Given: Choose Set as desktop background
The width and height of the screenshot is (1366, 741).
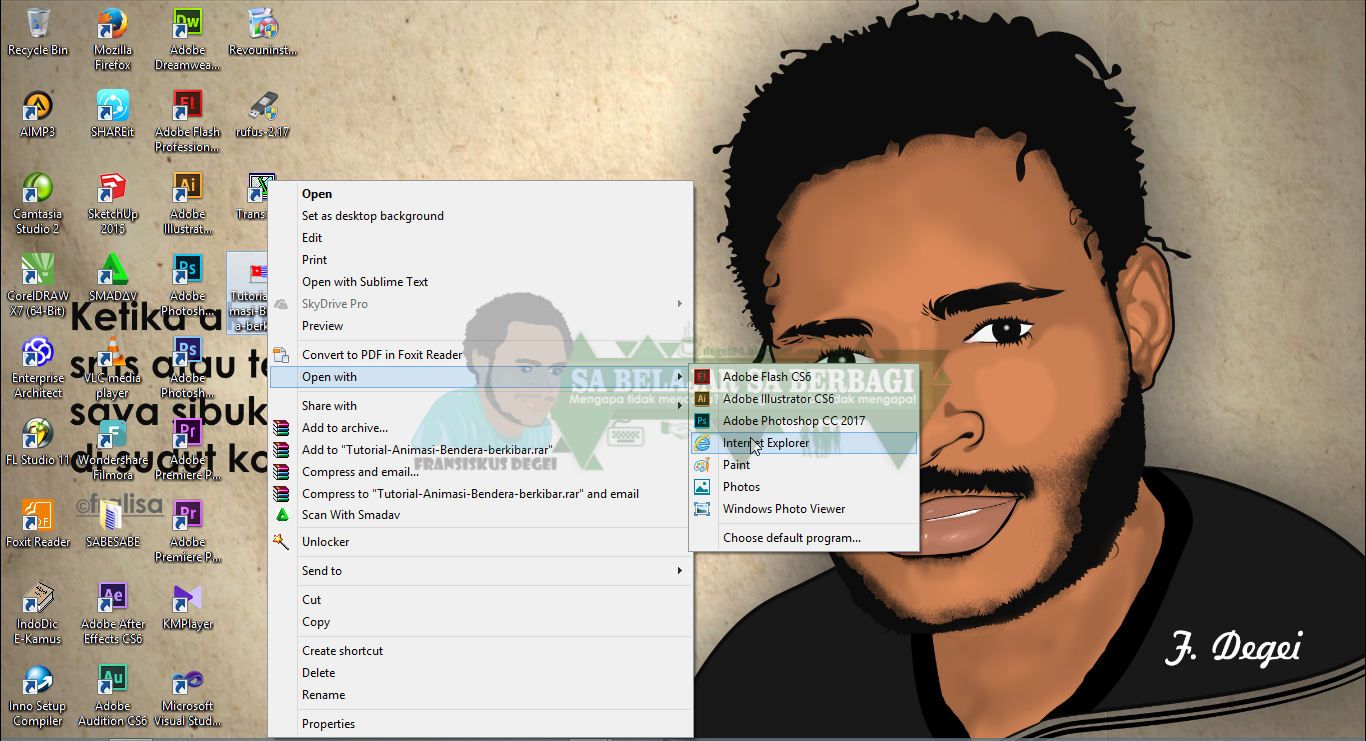Looking at the screenshot, I should [480, 216].
